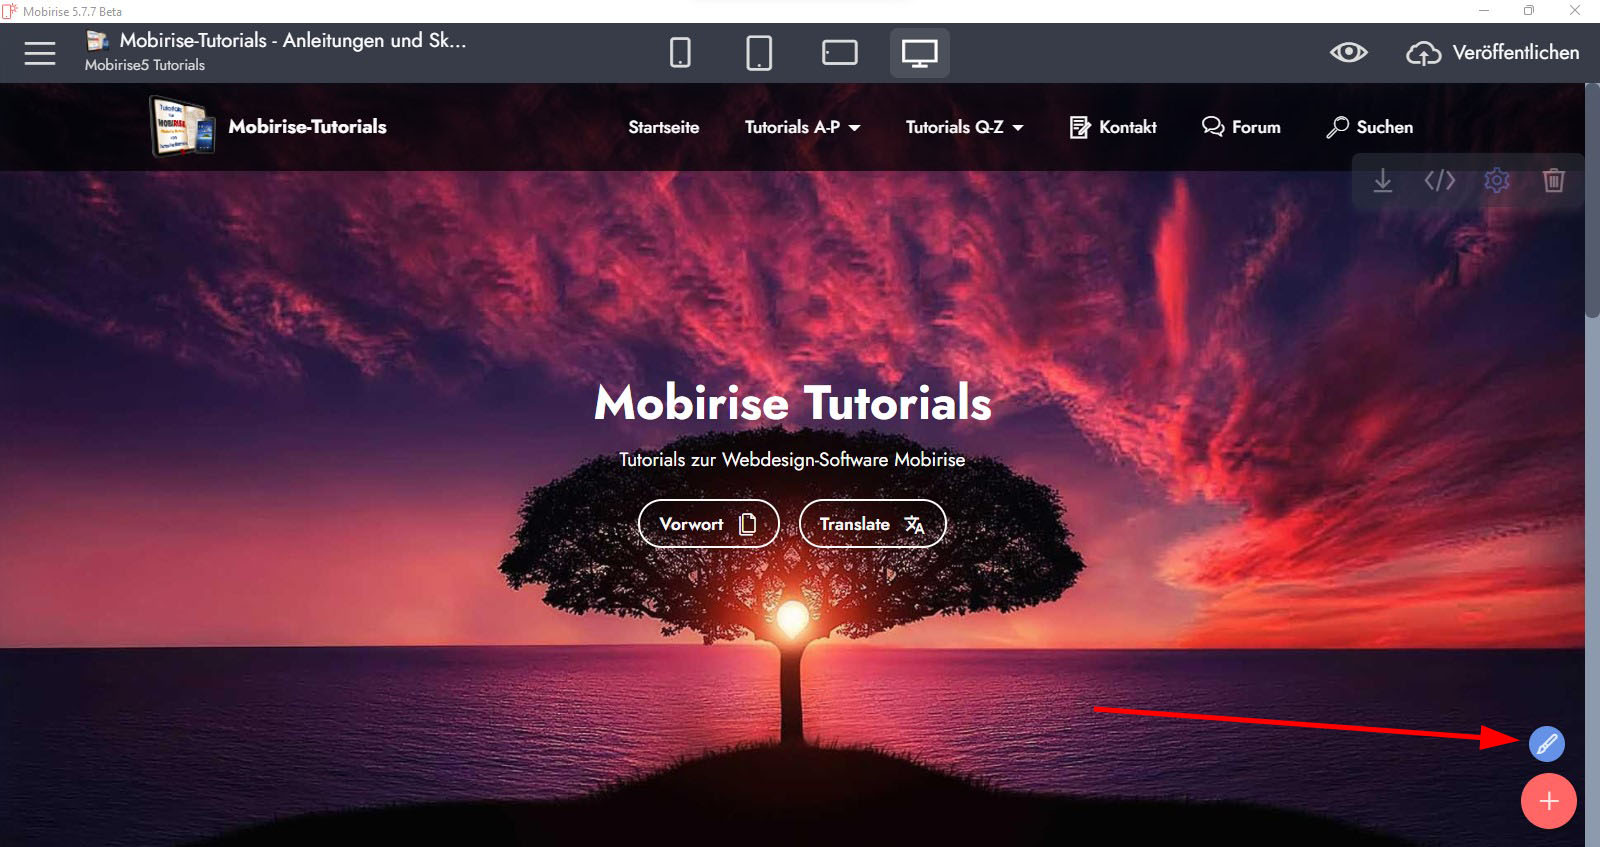The image size is (1600, 847).
Task: Click the 'Mobirise5 Tutorials' site name
Action: point(145,65)
